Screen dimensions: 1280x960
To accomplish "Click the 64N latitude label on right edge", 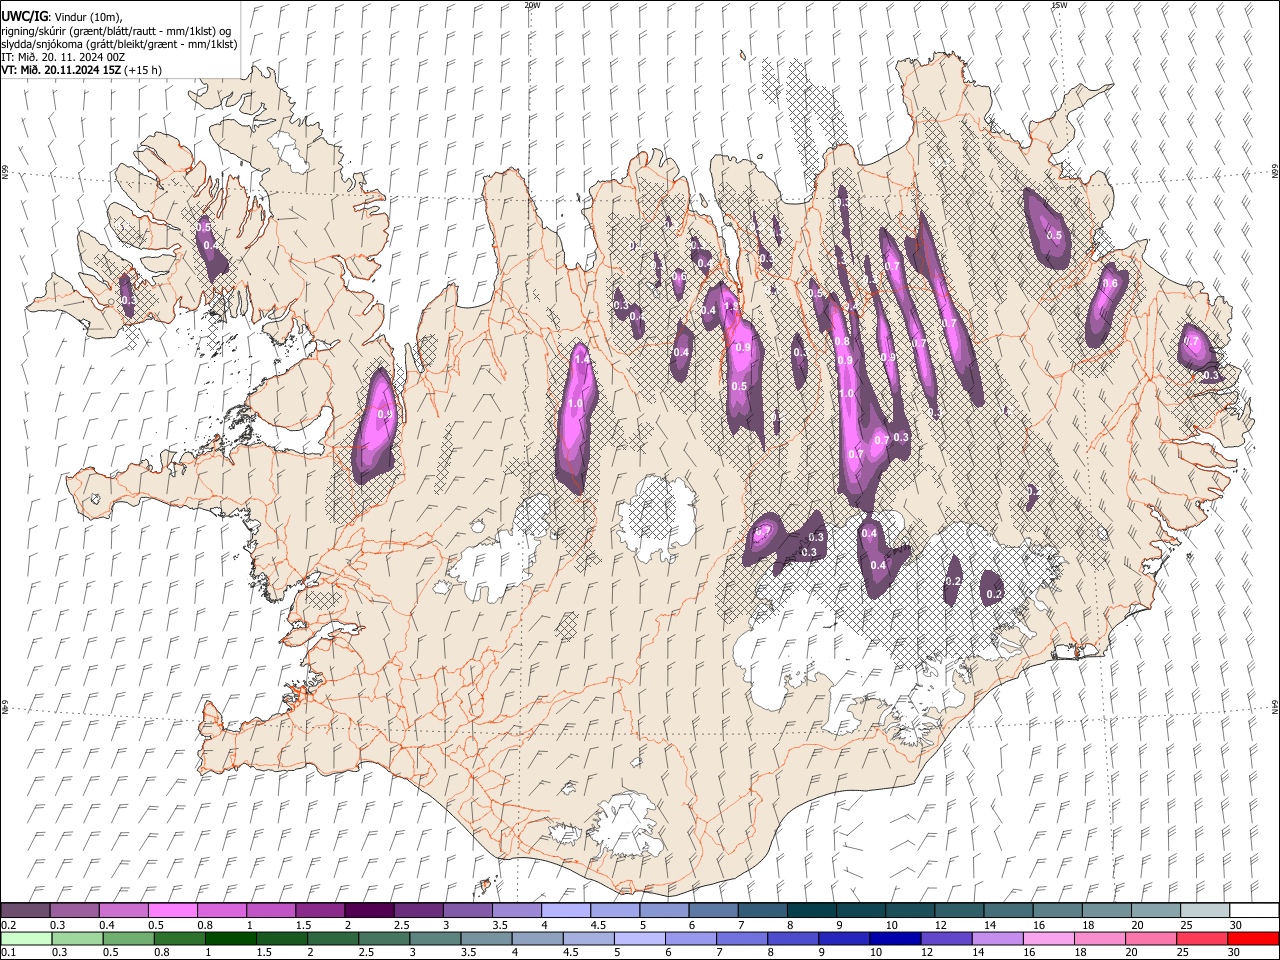I will 1275,707.
